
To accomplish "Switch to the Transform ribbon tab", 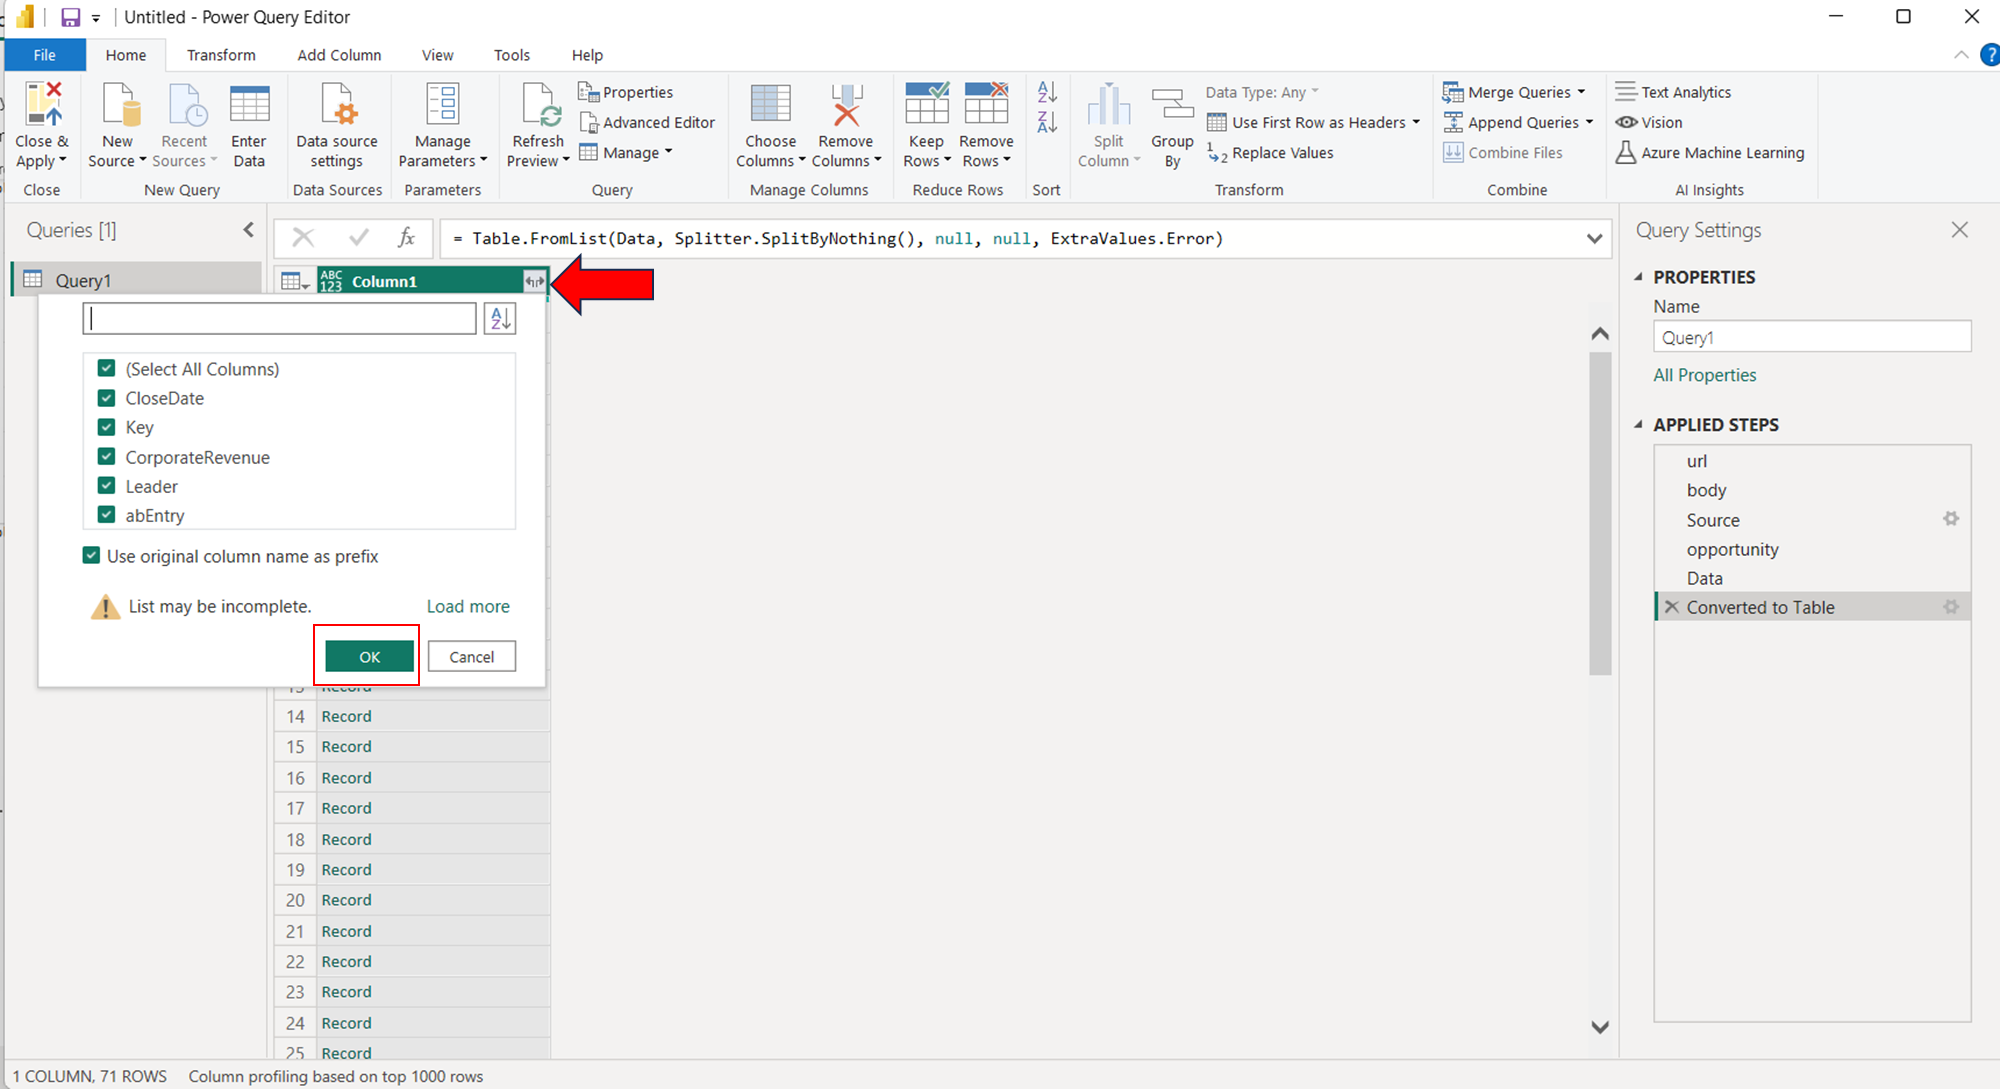I will pyautogui.click(x=221, y=55).
